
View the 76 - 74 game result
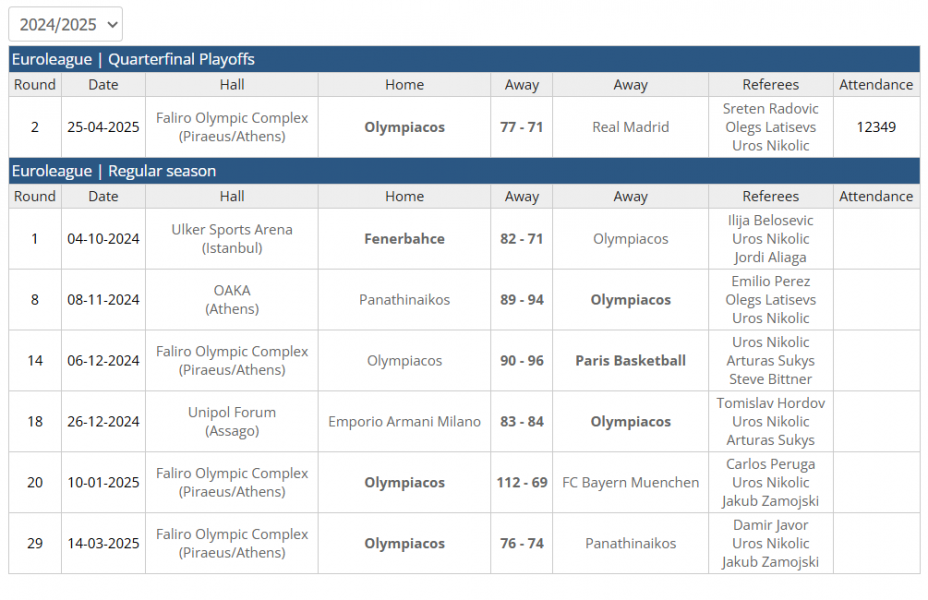pyautogui.click(x=521, y=544)
